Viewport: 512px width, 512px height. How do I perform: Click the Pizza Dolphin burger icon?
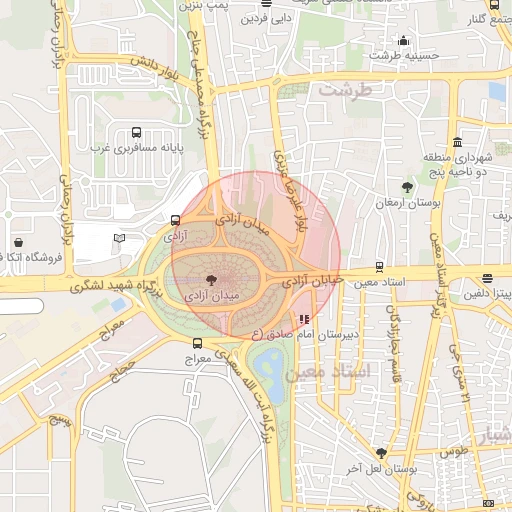[x=487, y=278]
